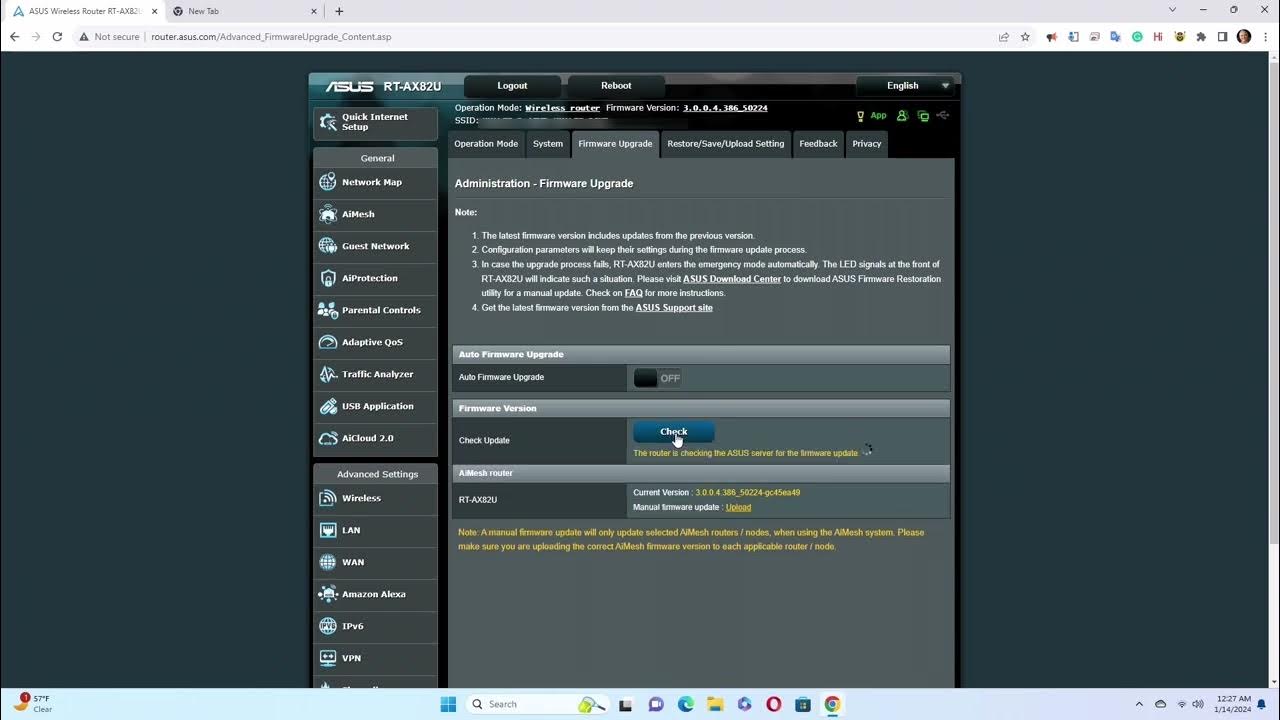
Task: Open Chrome three-dot menu
Action: tap(1265, 37)
